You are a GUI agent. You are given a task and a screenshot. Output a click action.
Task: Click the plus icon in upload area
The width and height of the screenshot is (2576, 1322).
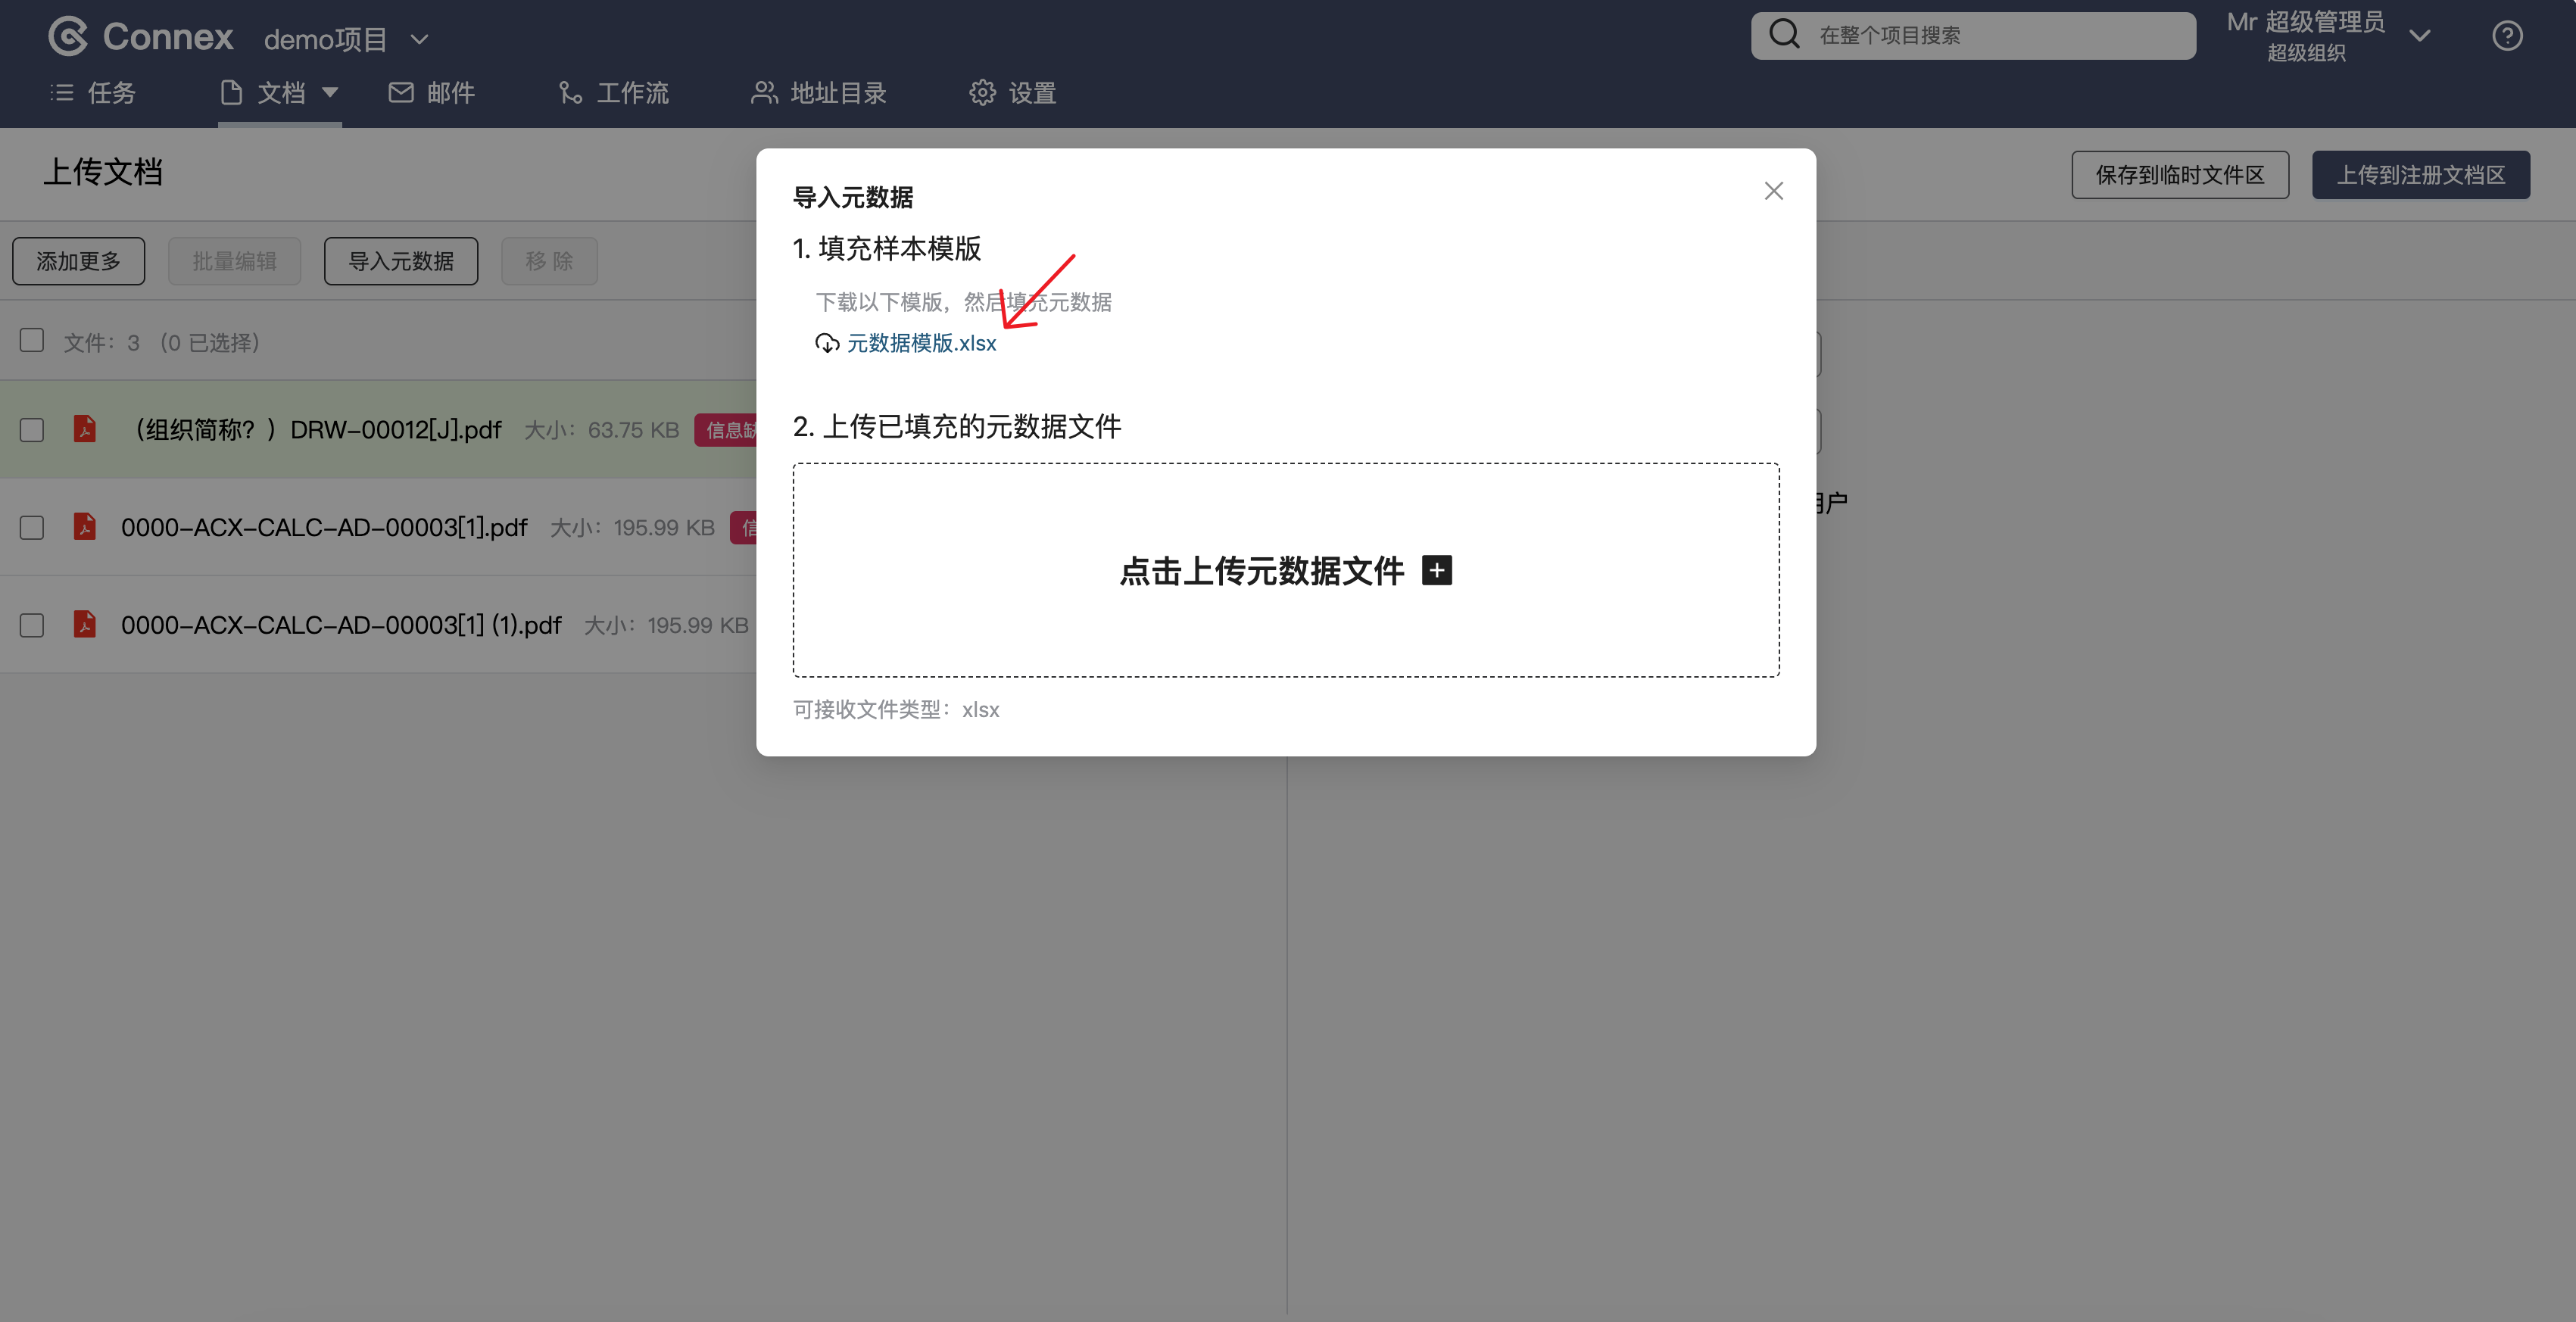(x=1436, y=570)
